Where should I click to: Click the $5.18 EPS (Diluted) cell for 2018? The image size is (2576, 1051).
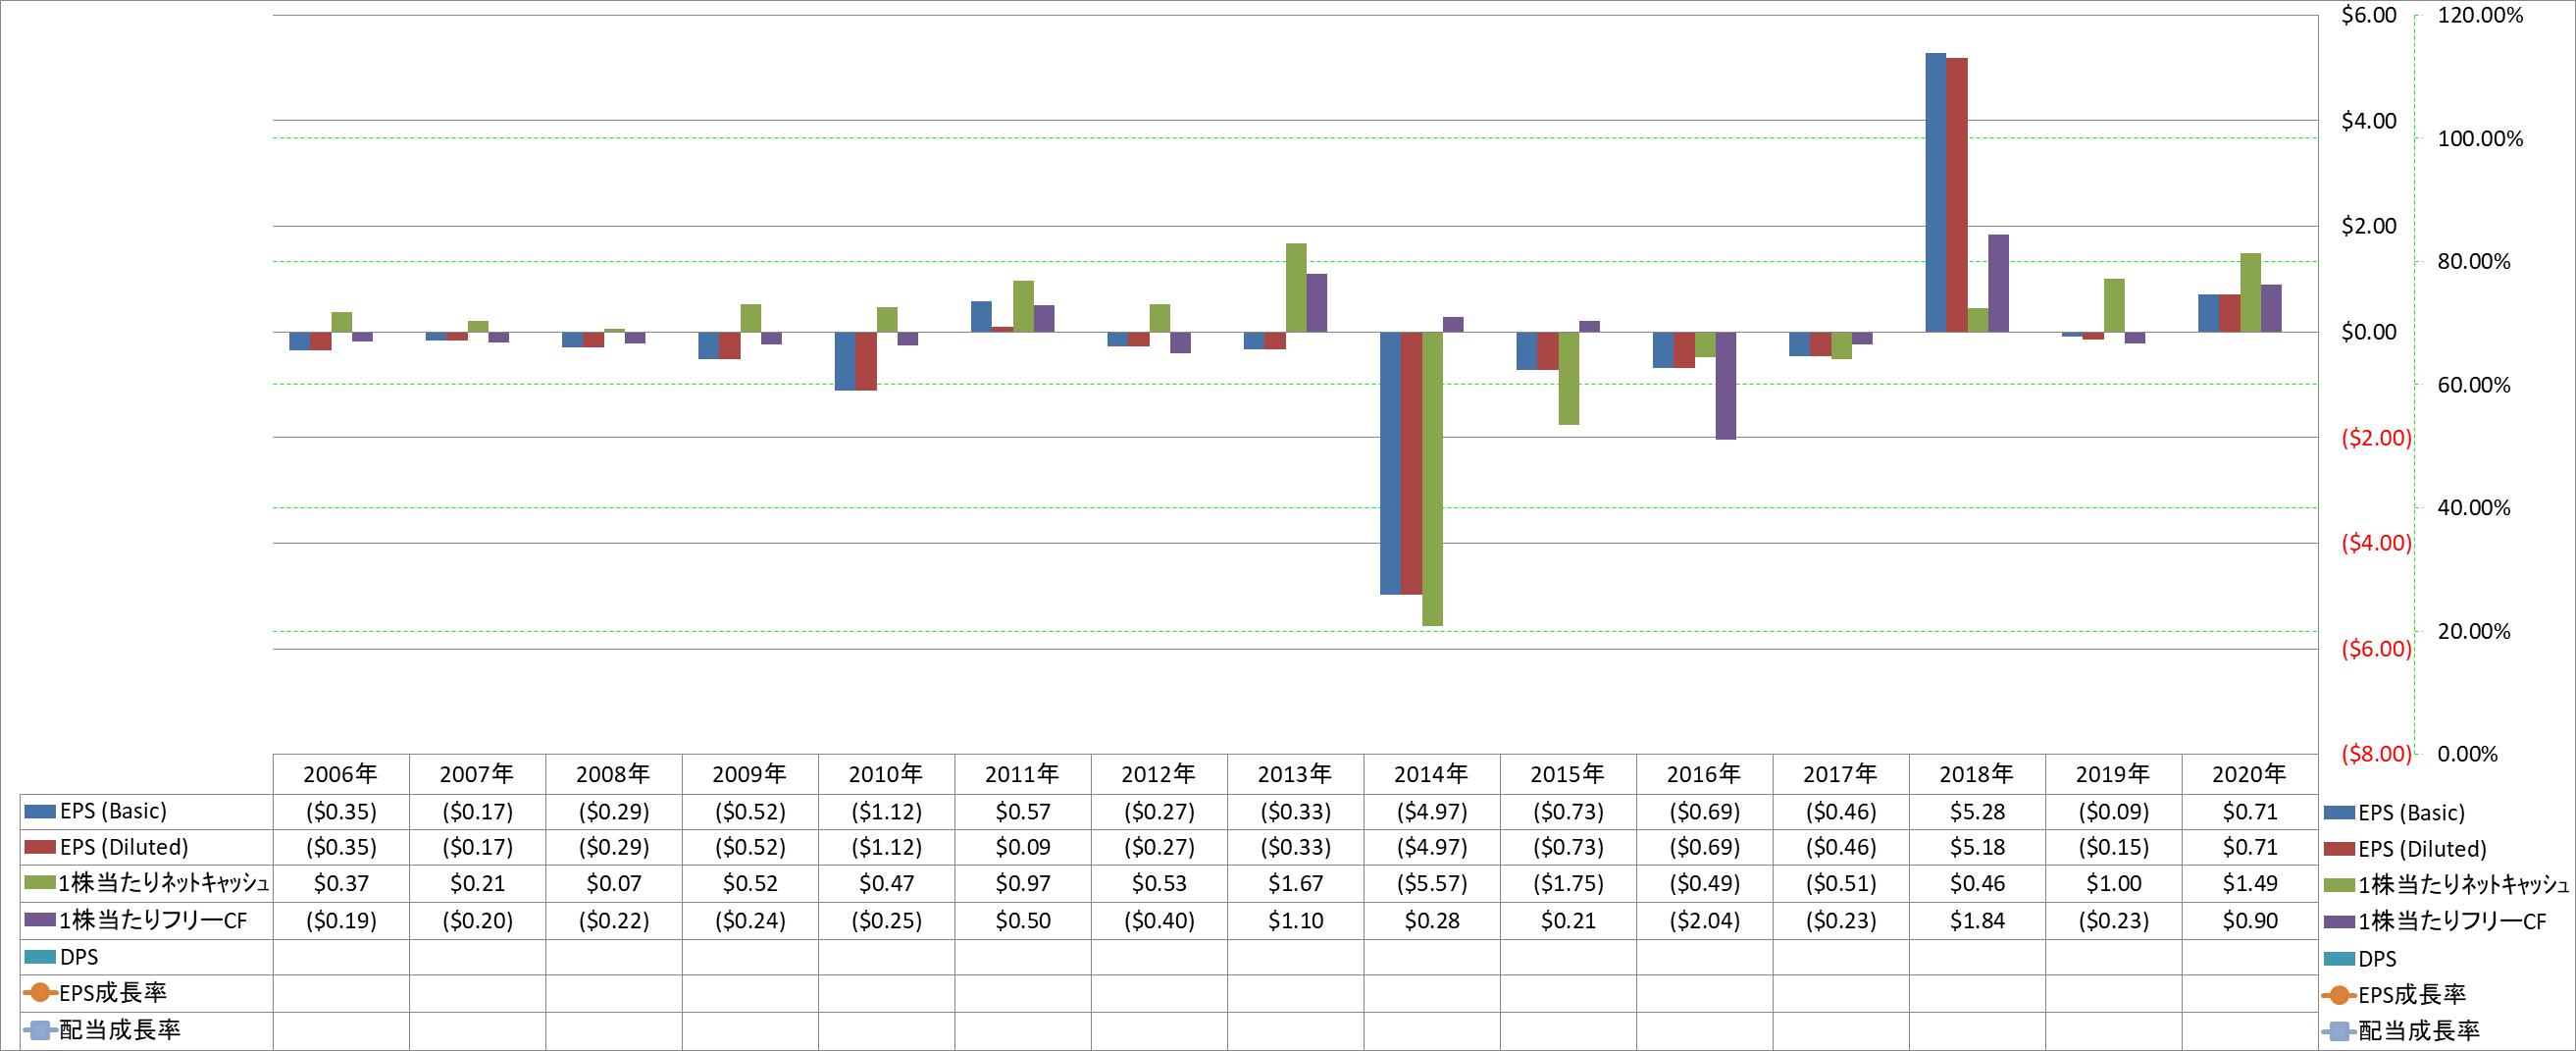pyautogui.click(x=1977, y=847)
